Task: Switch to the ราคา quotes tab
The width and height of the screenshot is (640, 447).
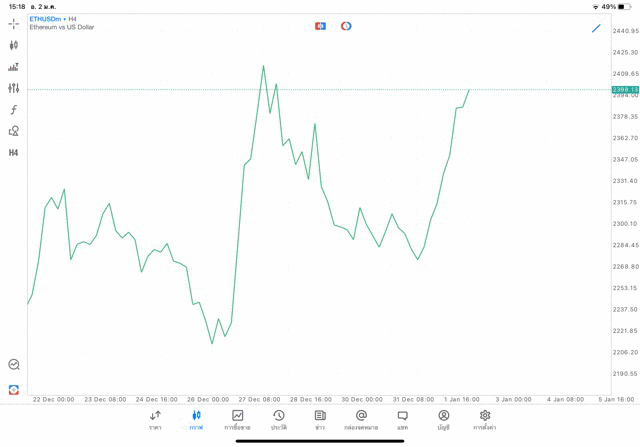Action: point(155,420)
